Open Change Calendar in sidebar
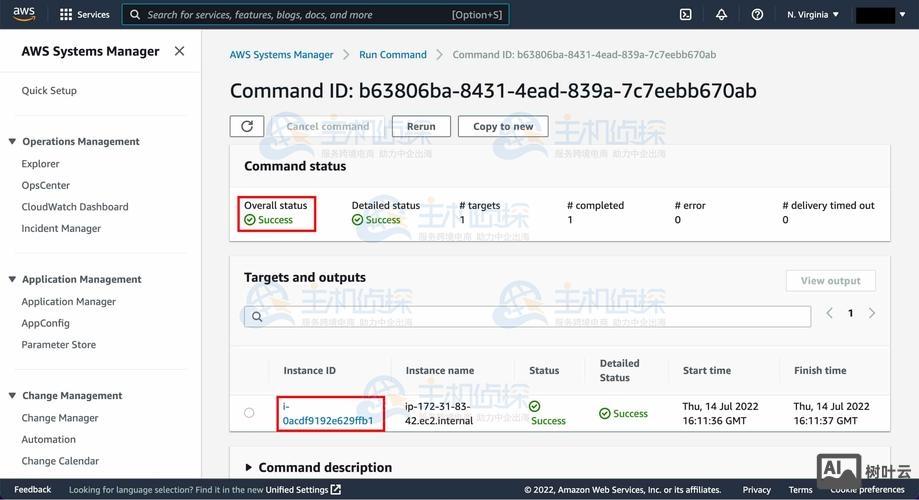 click(60, 461)
